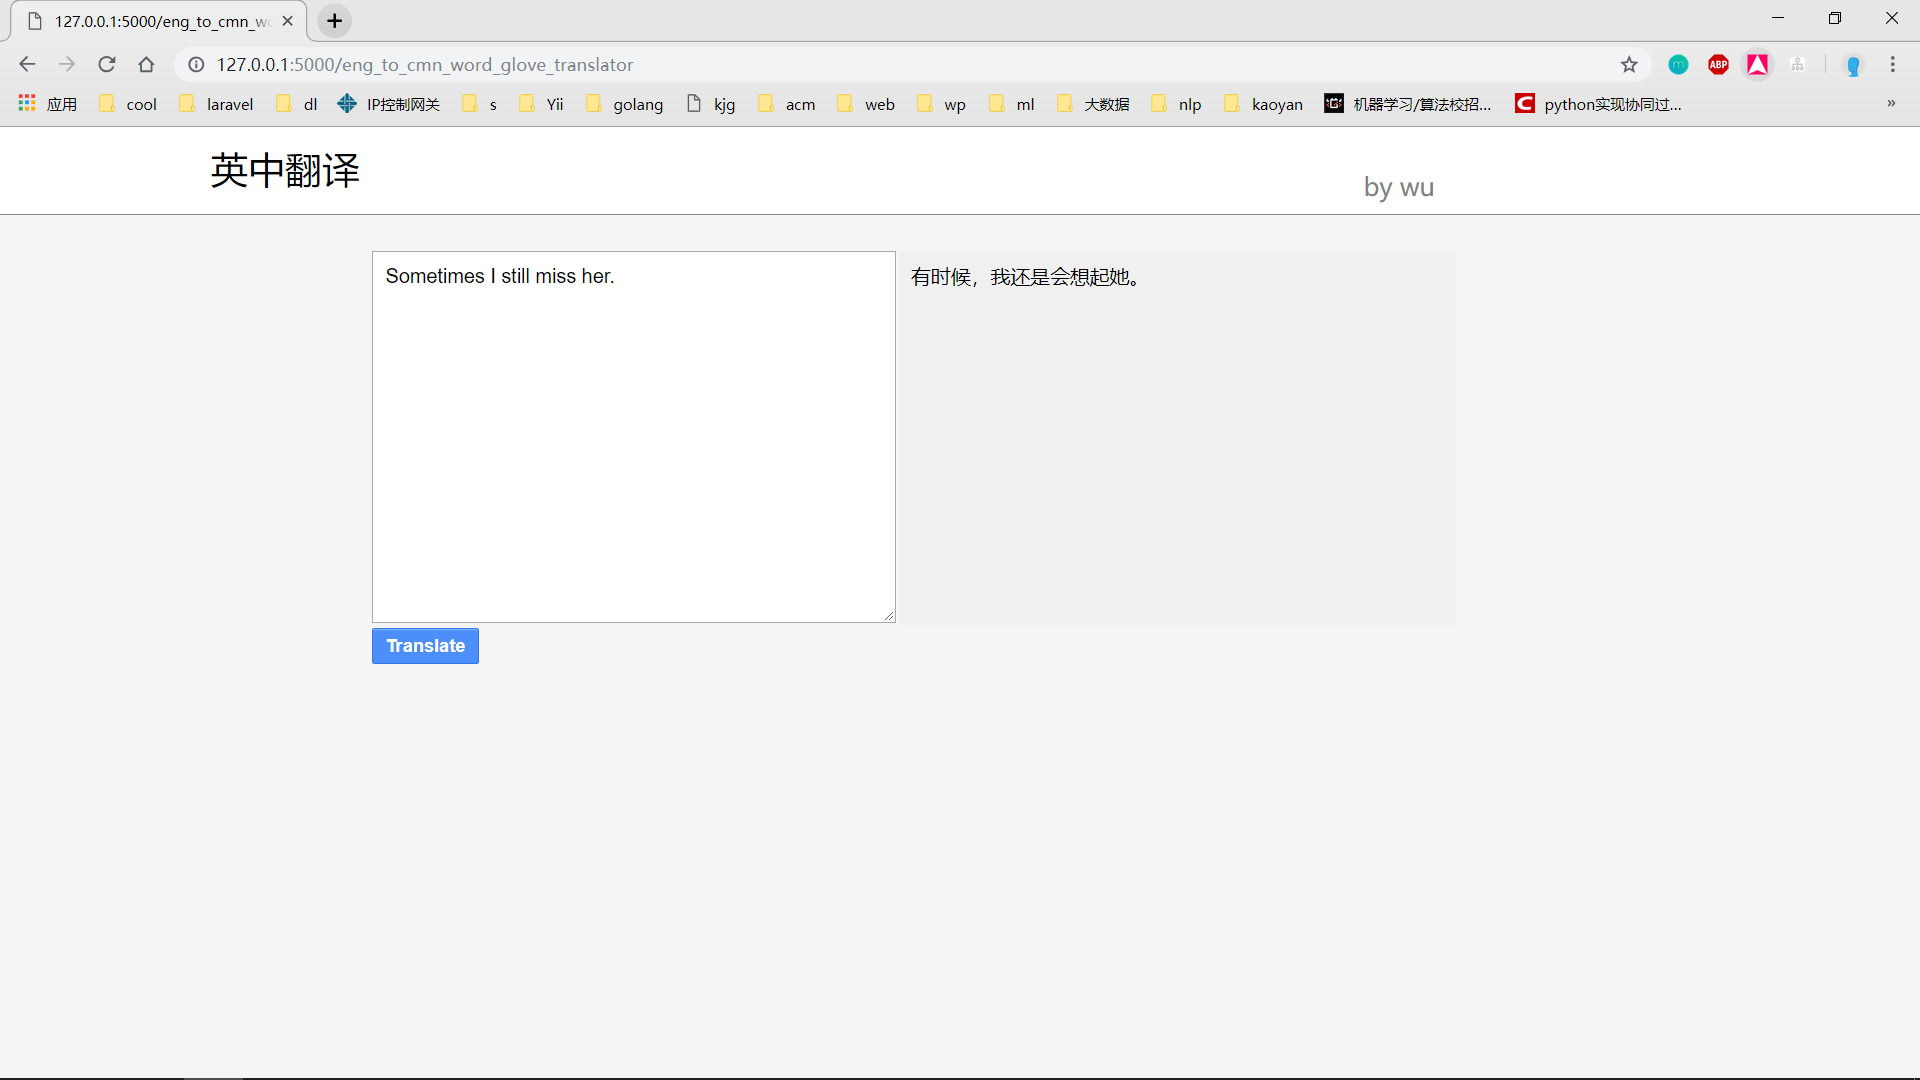Viewport: 1920px width, 1080px height.
Task: Go to the browser home page
Action: (x=146, y=65)
